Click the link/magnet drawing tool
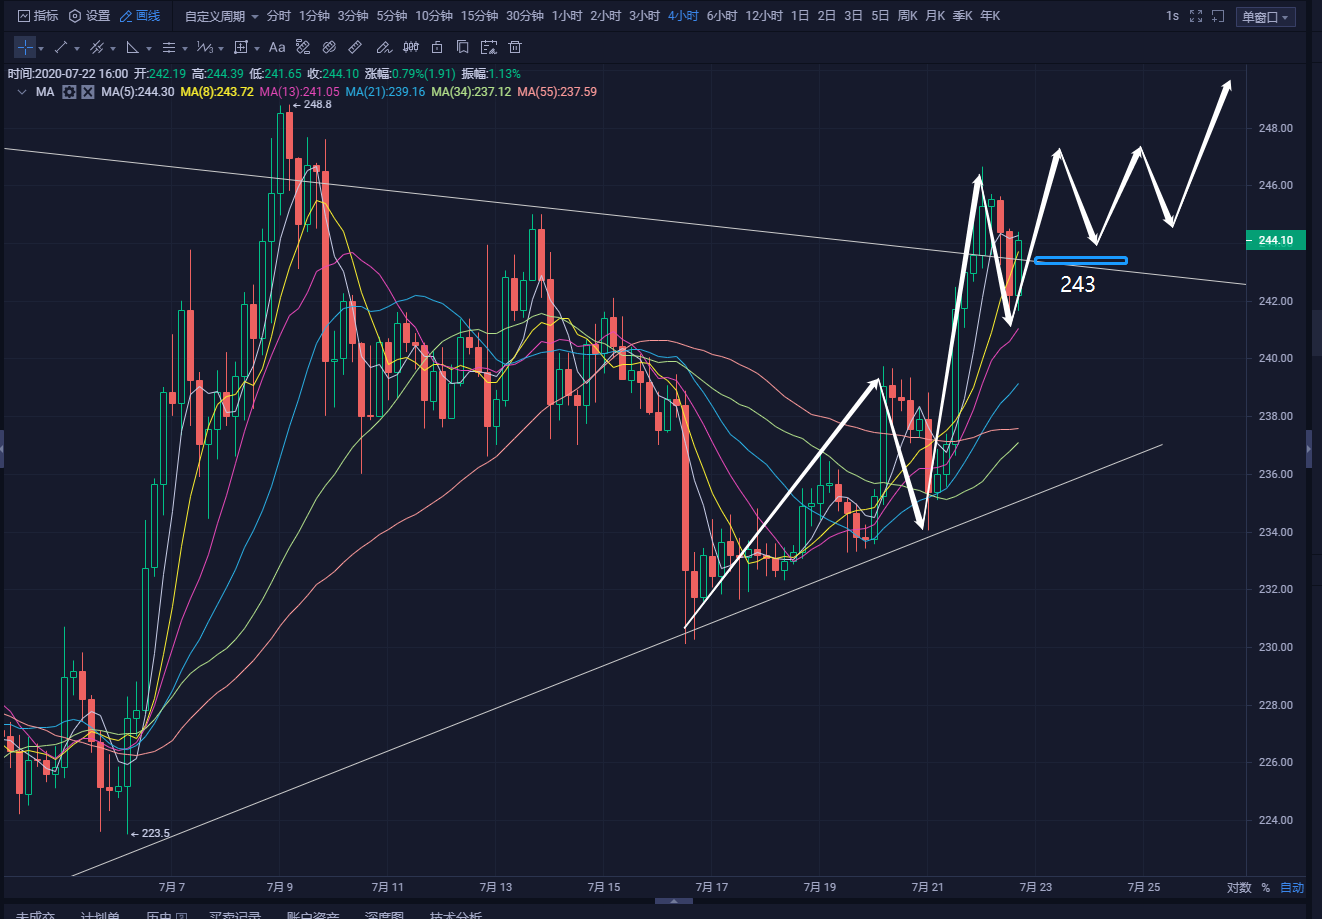The height and width of the screenshot is (919, 1322). (329, 47)
